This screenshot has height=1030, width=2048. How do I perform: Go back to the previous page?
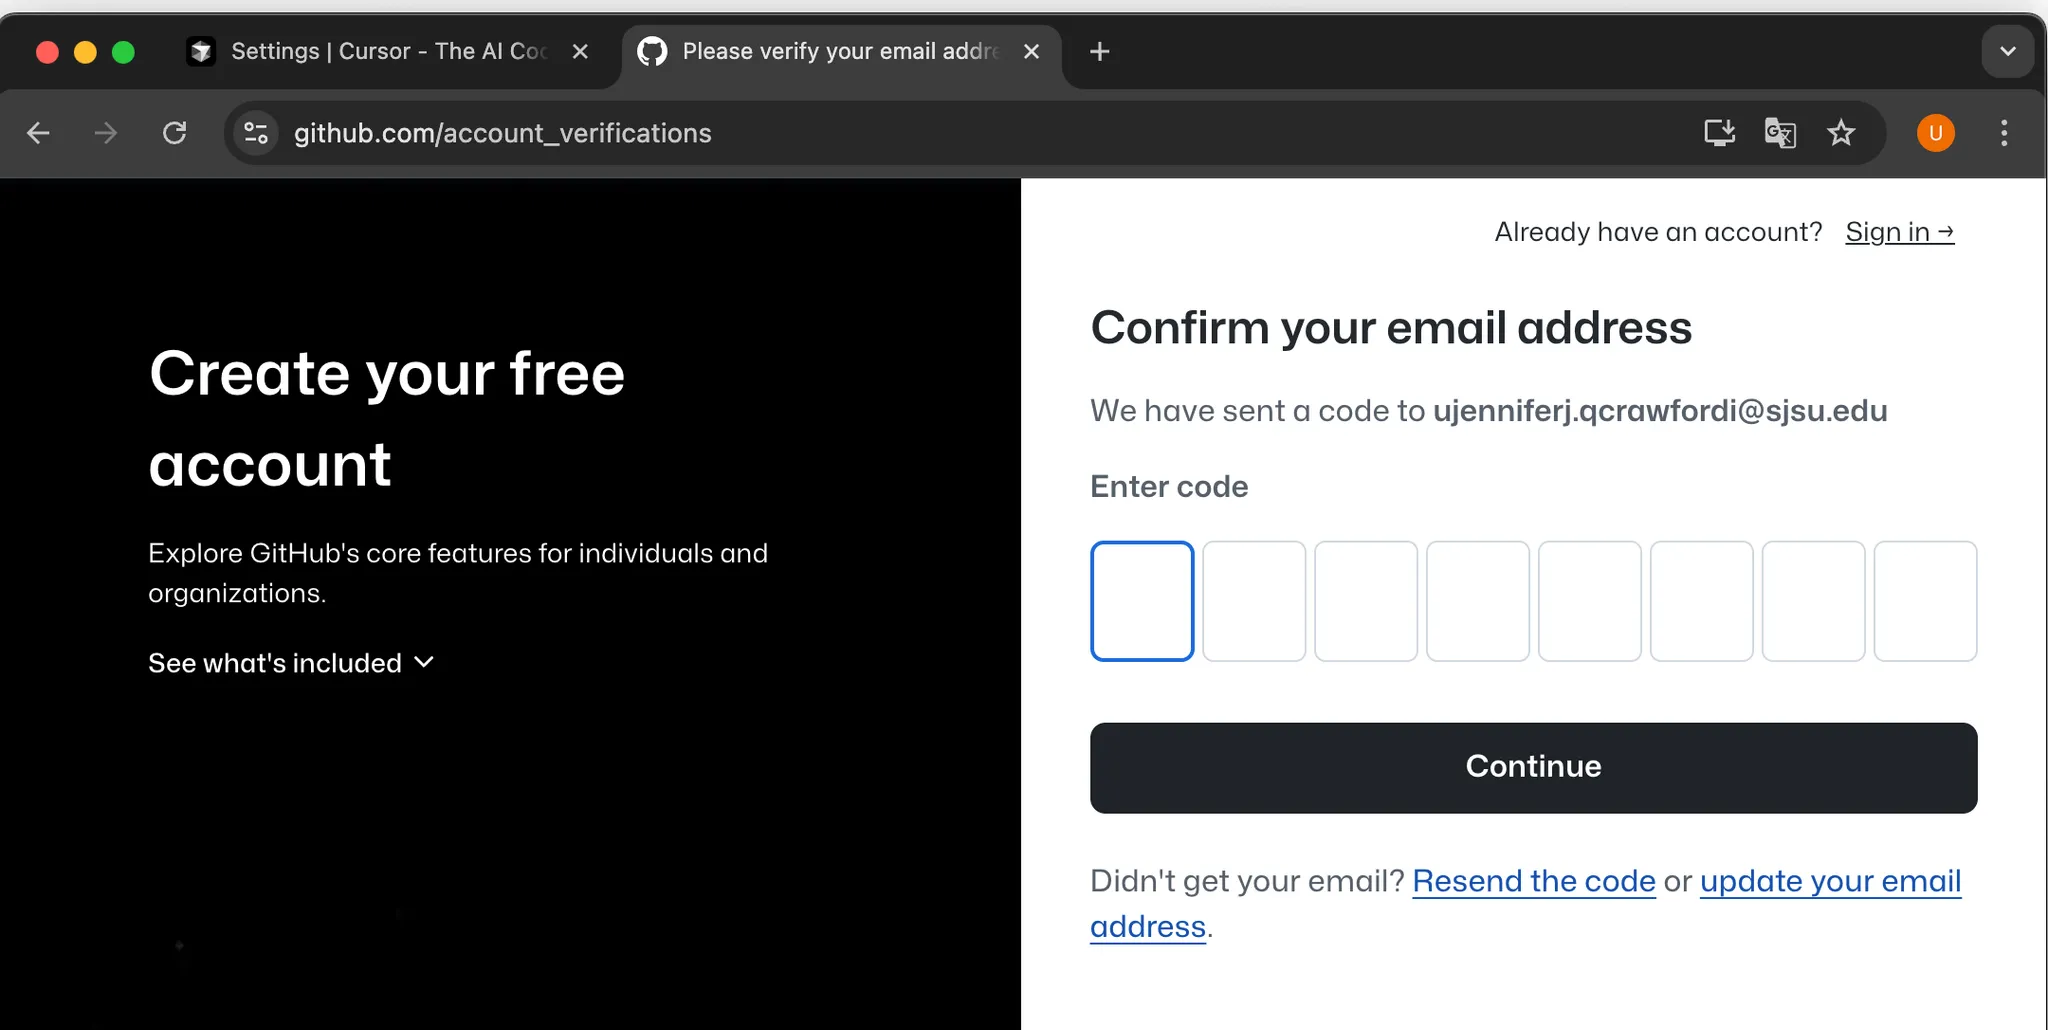pyautogui.click(x=38, y=133)
